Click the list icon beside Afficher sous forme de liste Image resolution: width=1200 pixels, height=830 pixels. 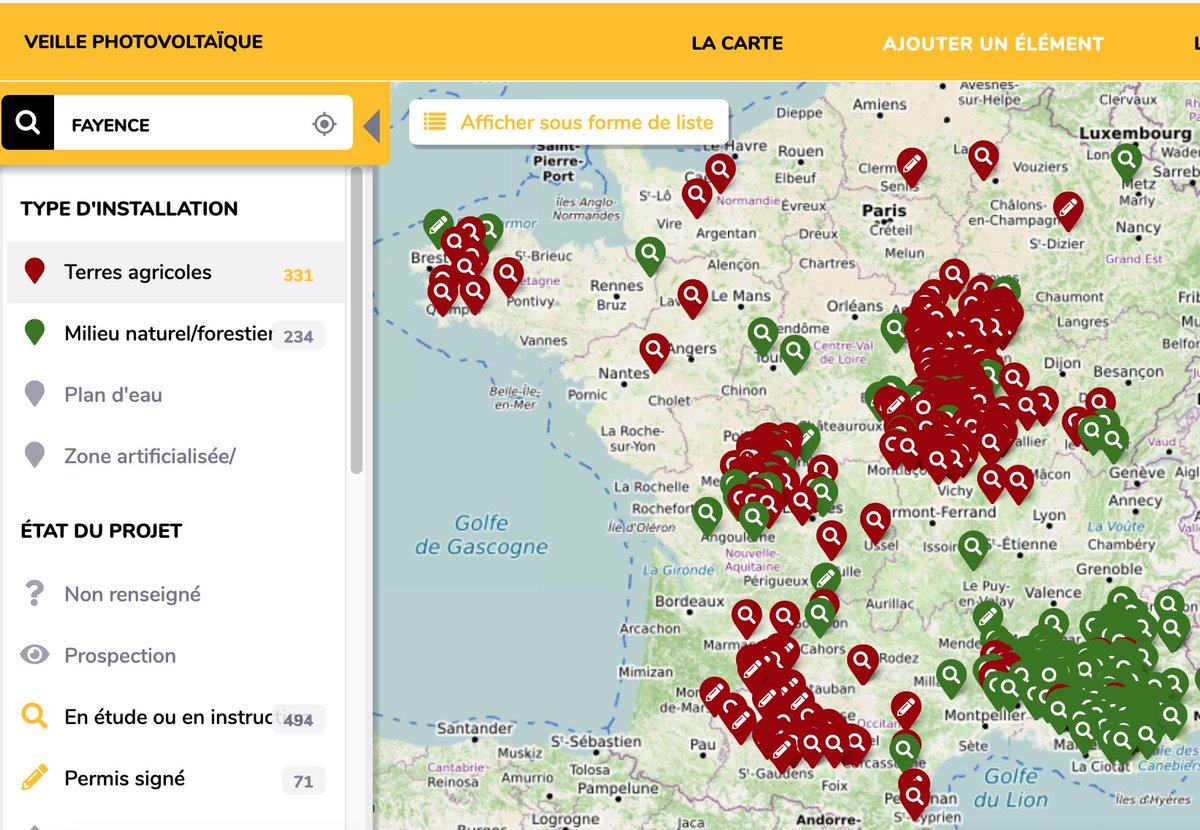[x=434, y=122]
